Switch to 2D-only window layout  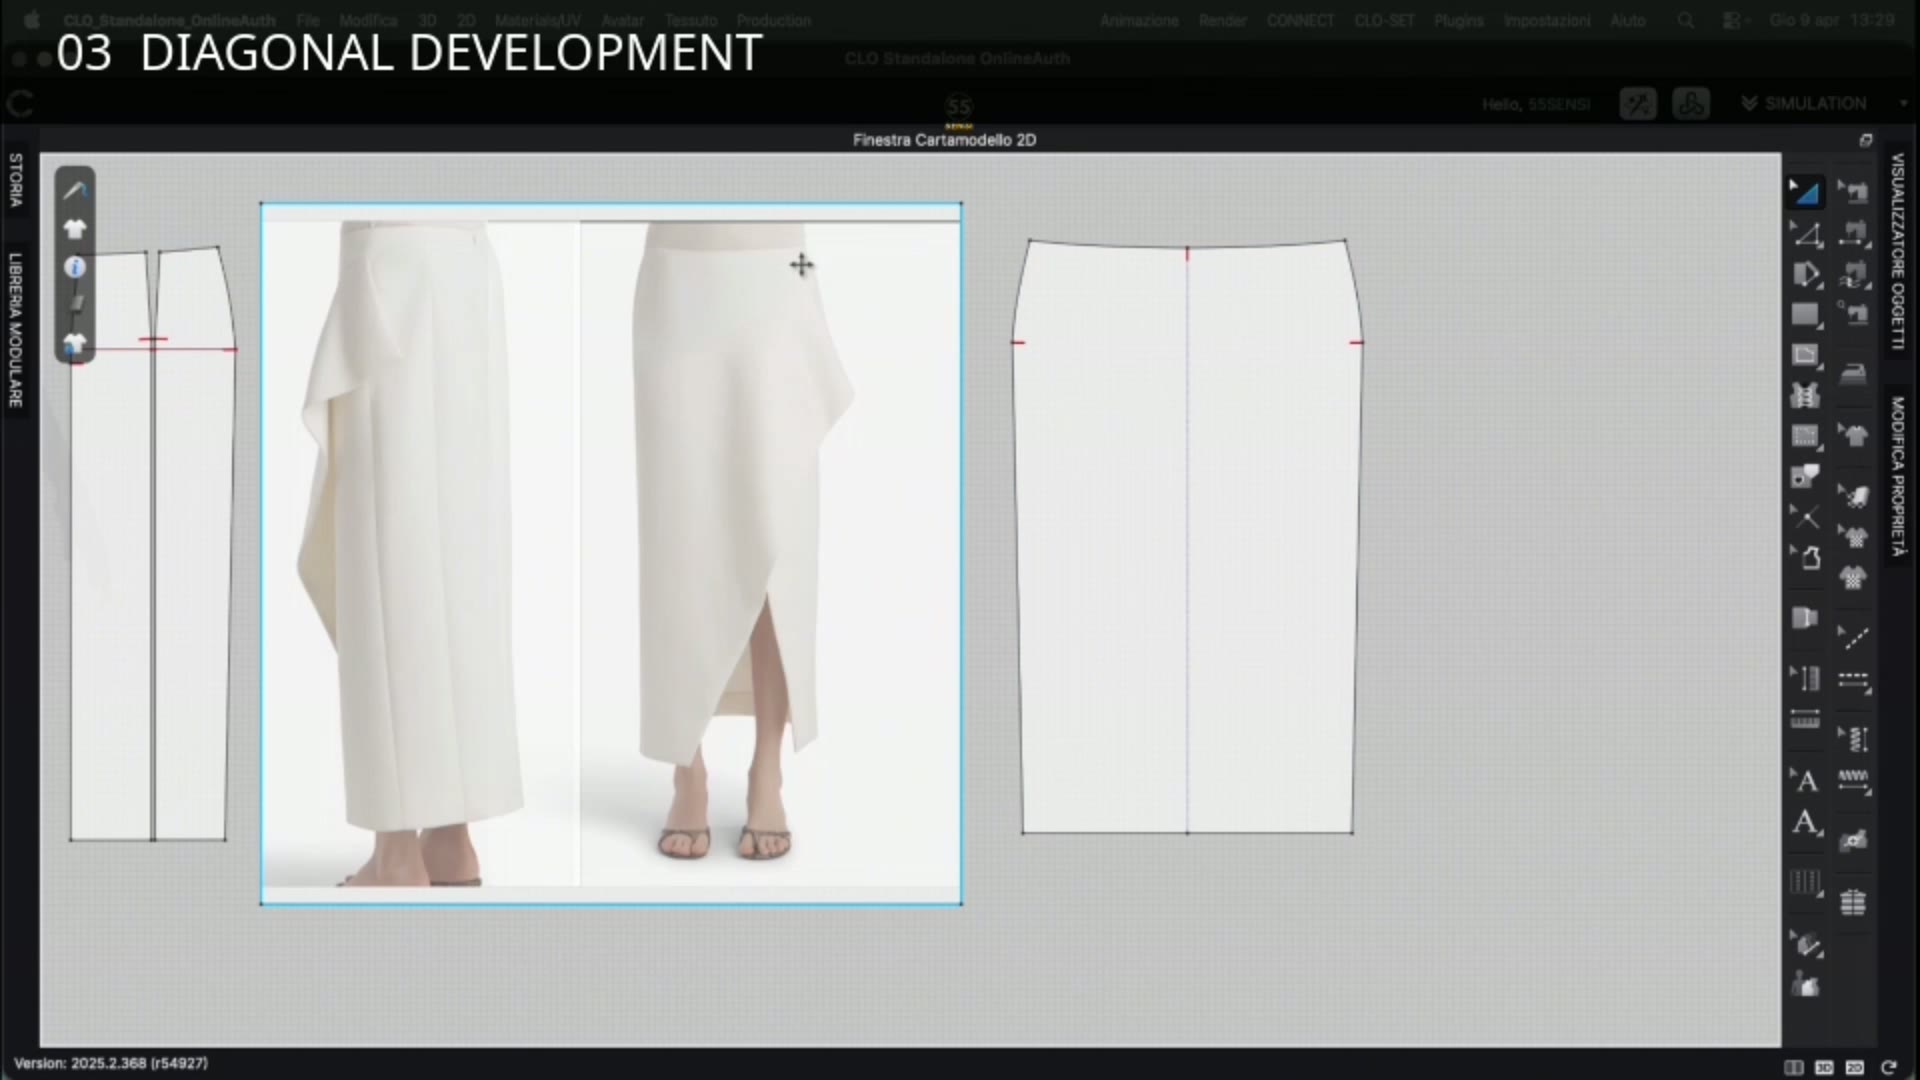click(1855, 1067)
